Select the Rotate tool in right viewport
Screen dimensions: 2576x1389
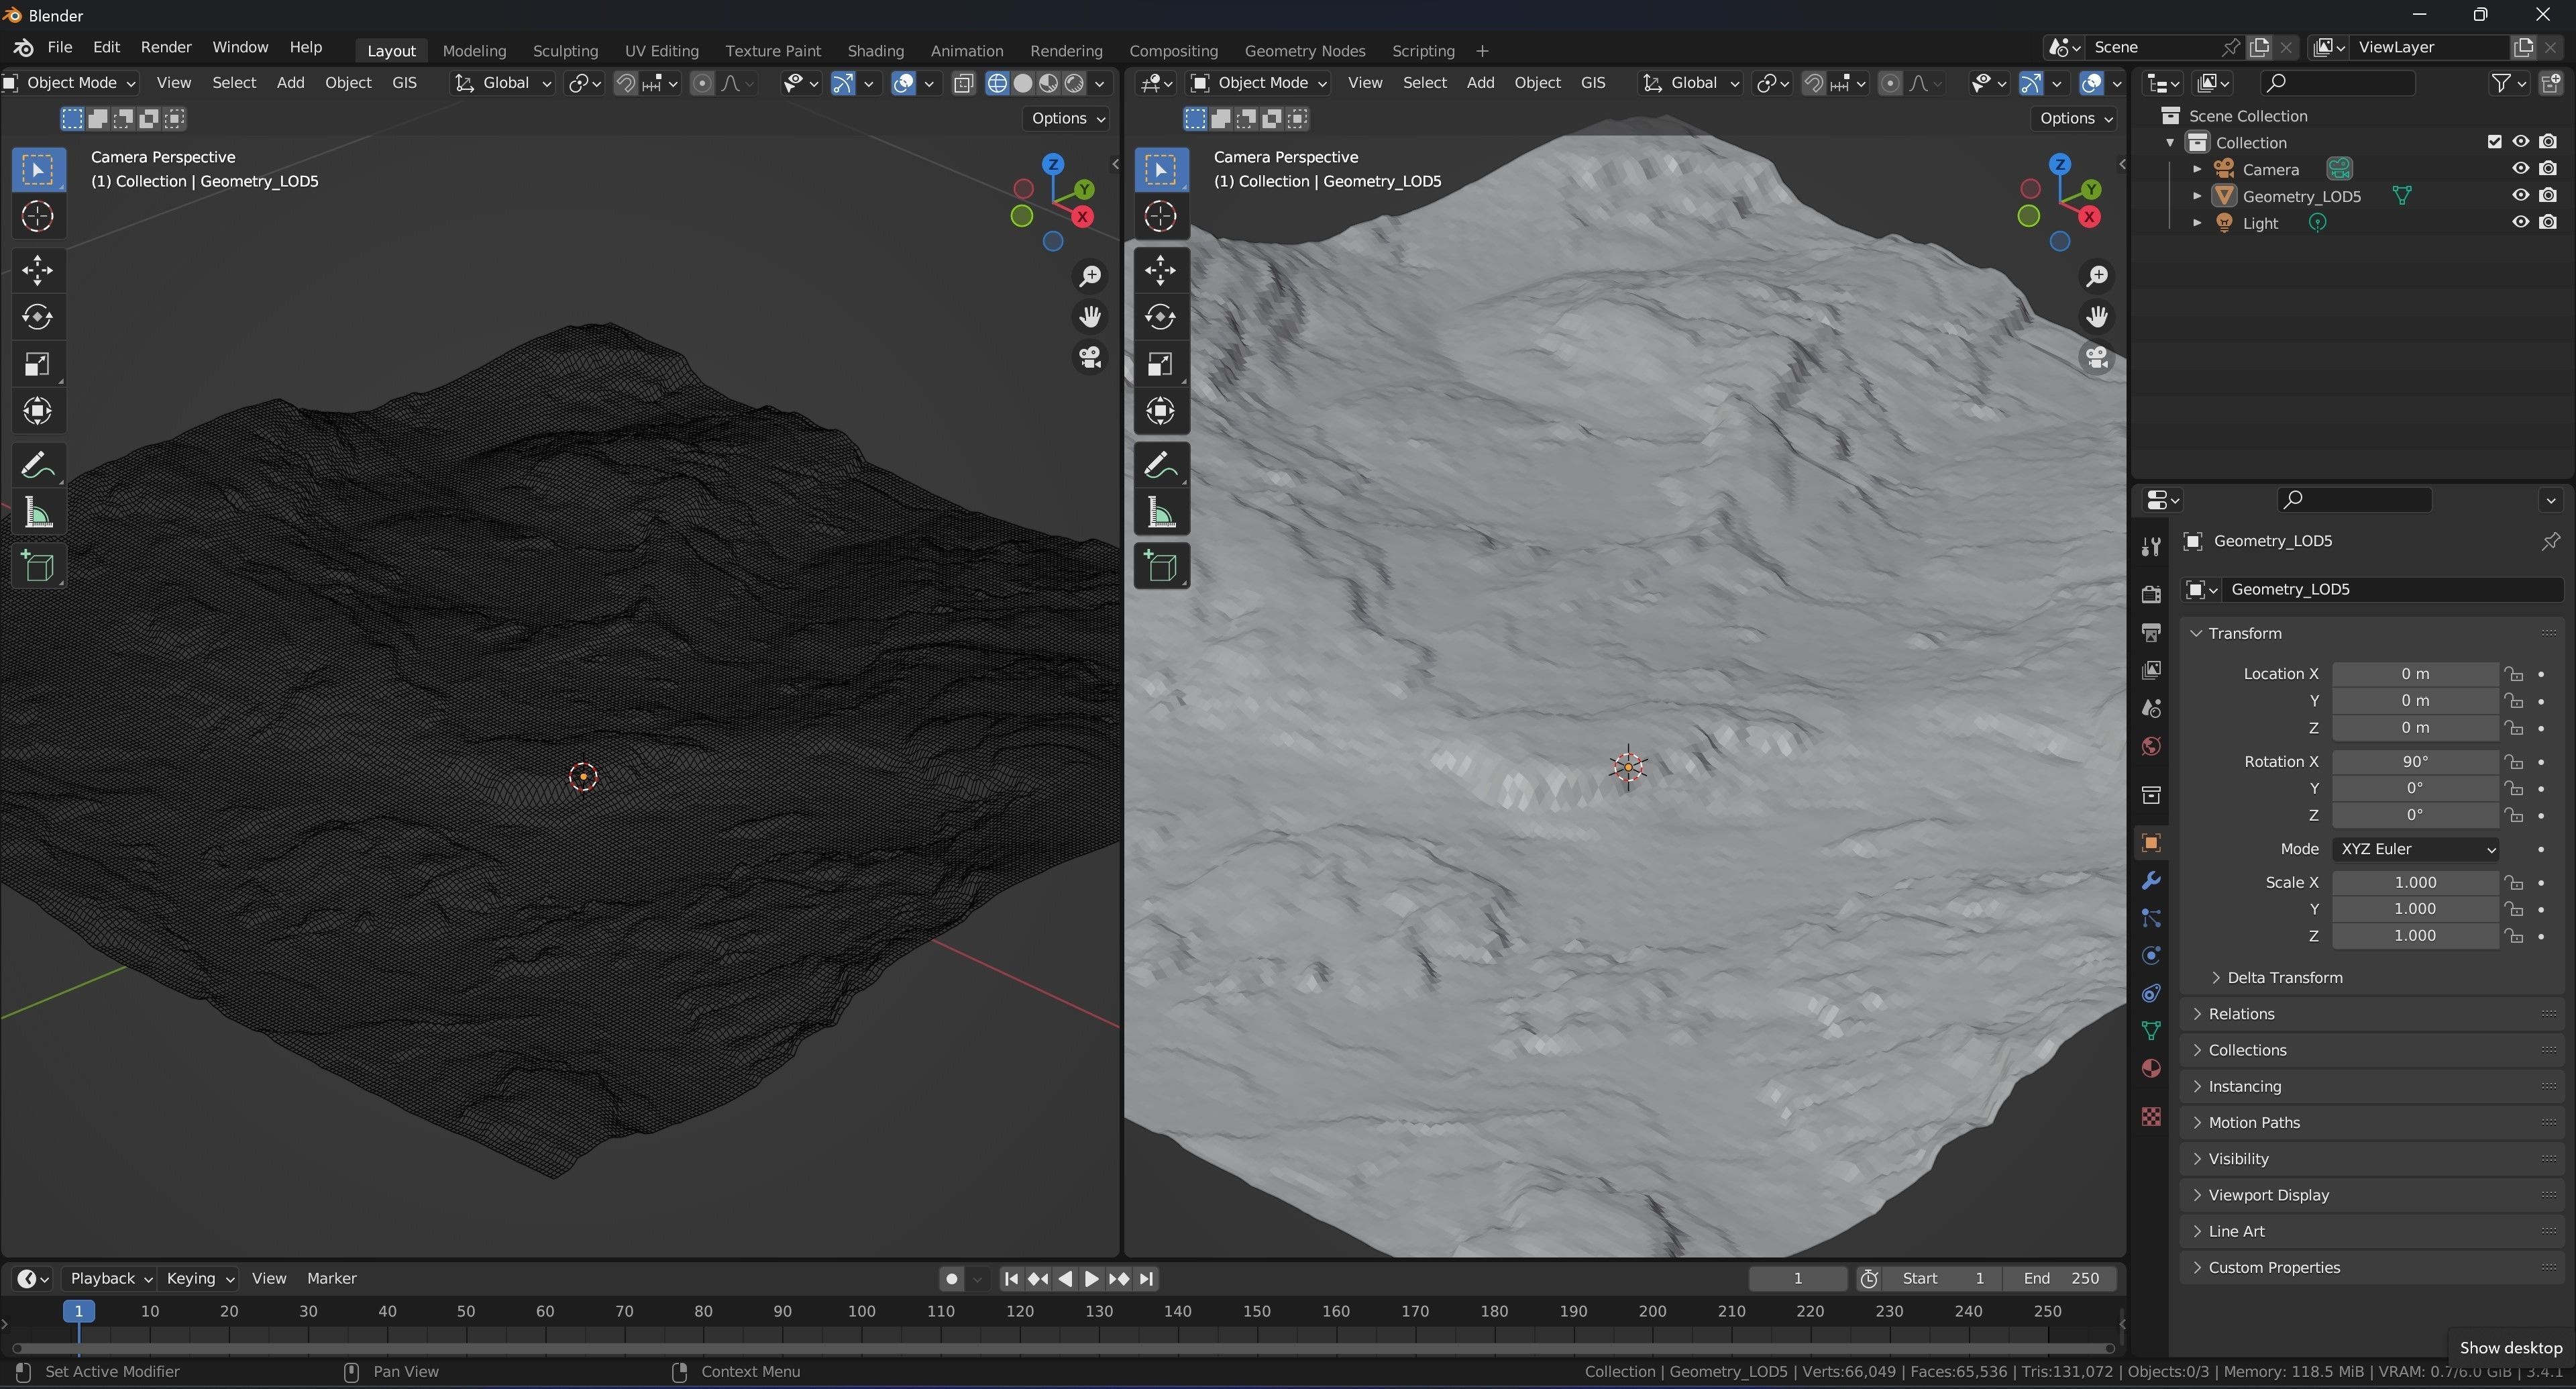(x=1160, y=317)
